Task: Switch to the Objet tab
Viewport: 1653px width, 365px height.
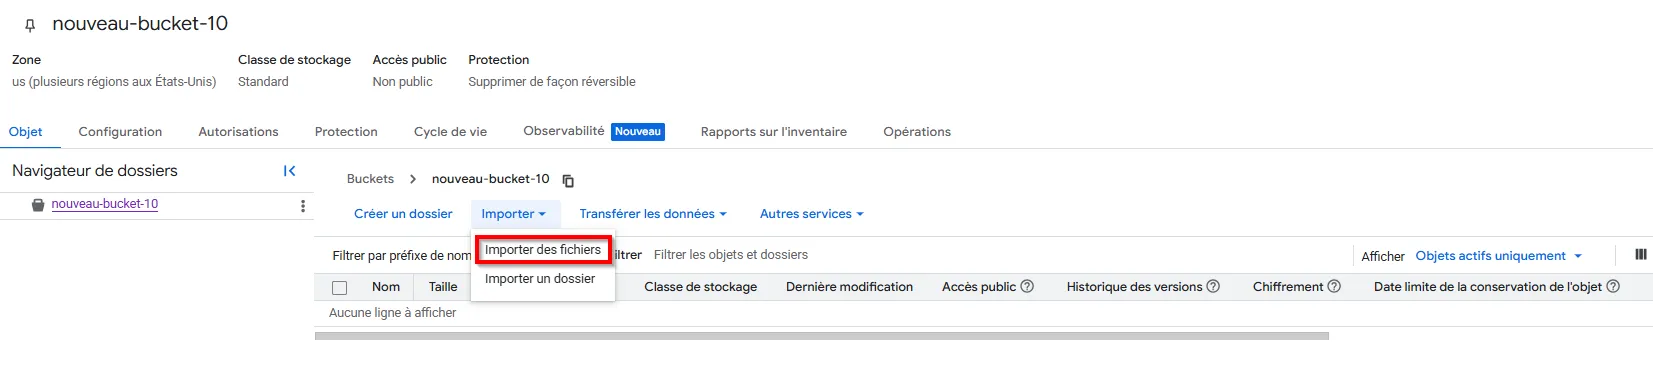Action: click(x=26, y=132)
